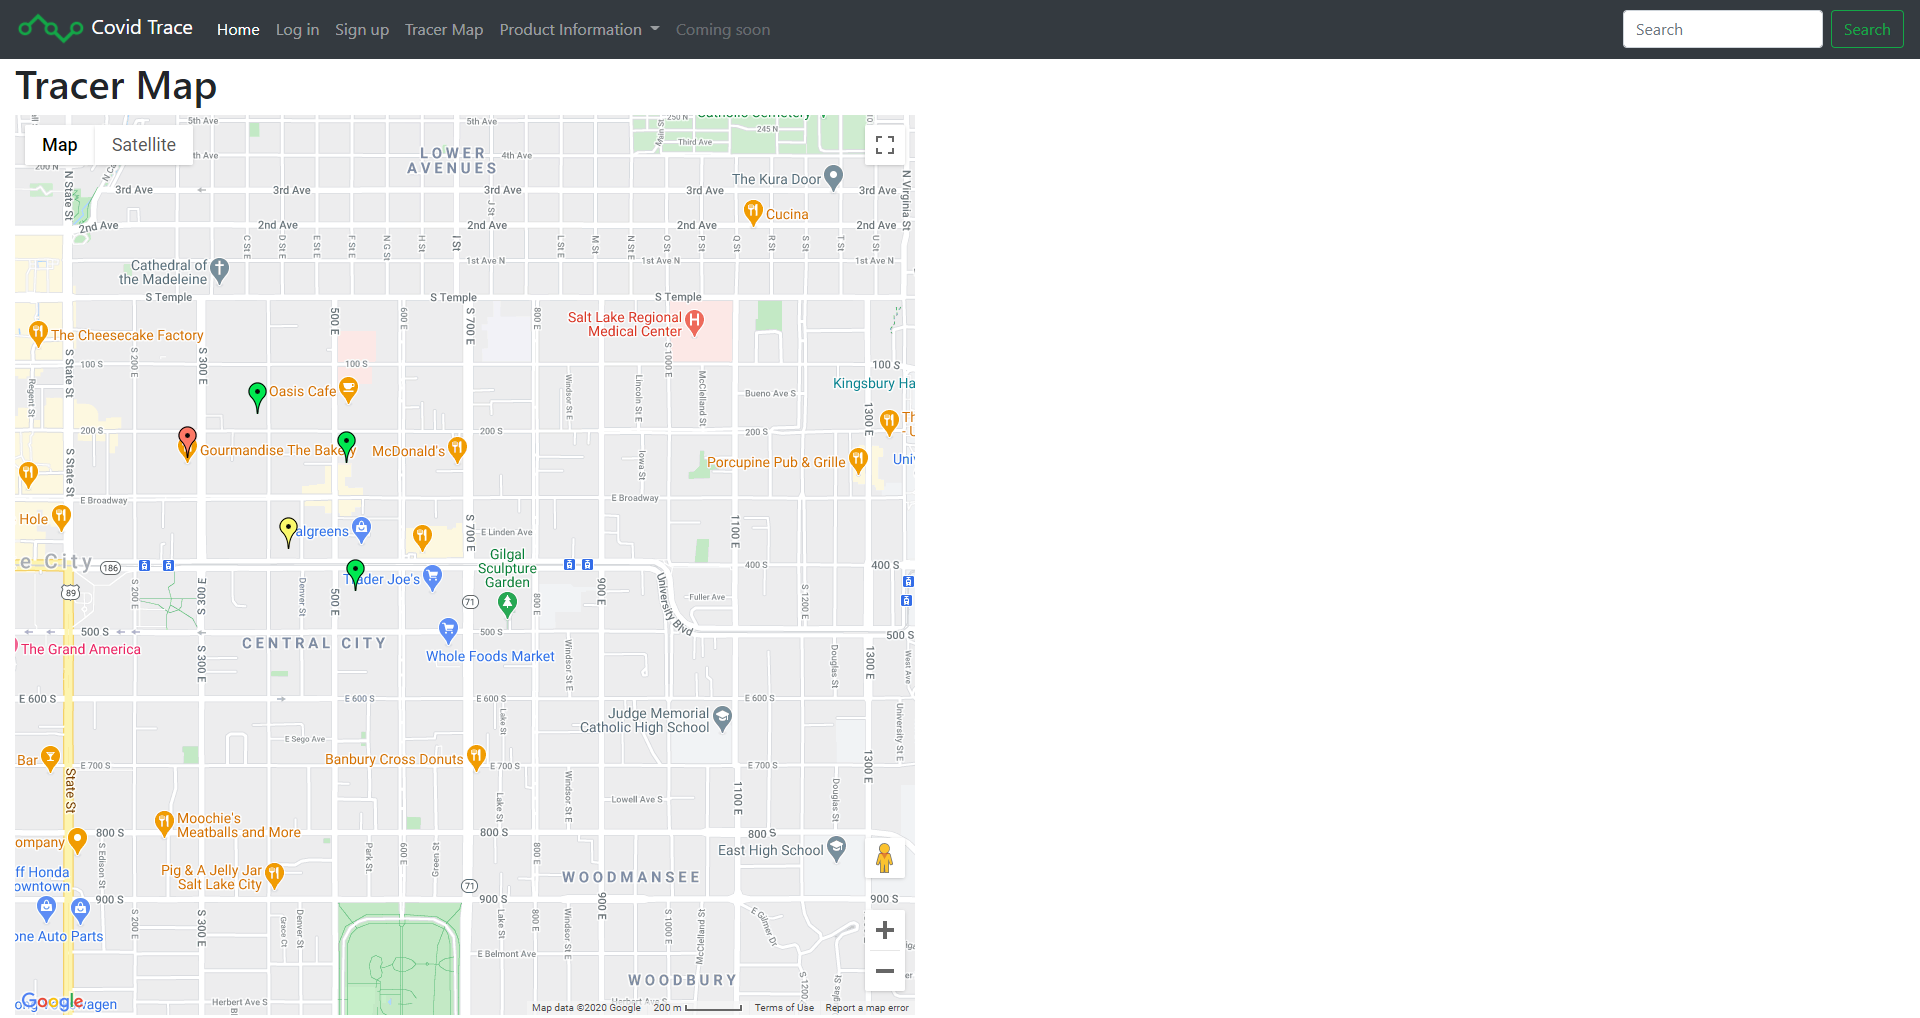Open the Home nav link
The height and width of the screenshot is (1018, 1920).
(238, 30)
